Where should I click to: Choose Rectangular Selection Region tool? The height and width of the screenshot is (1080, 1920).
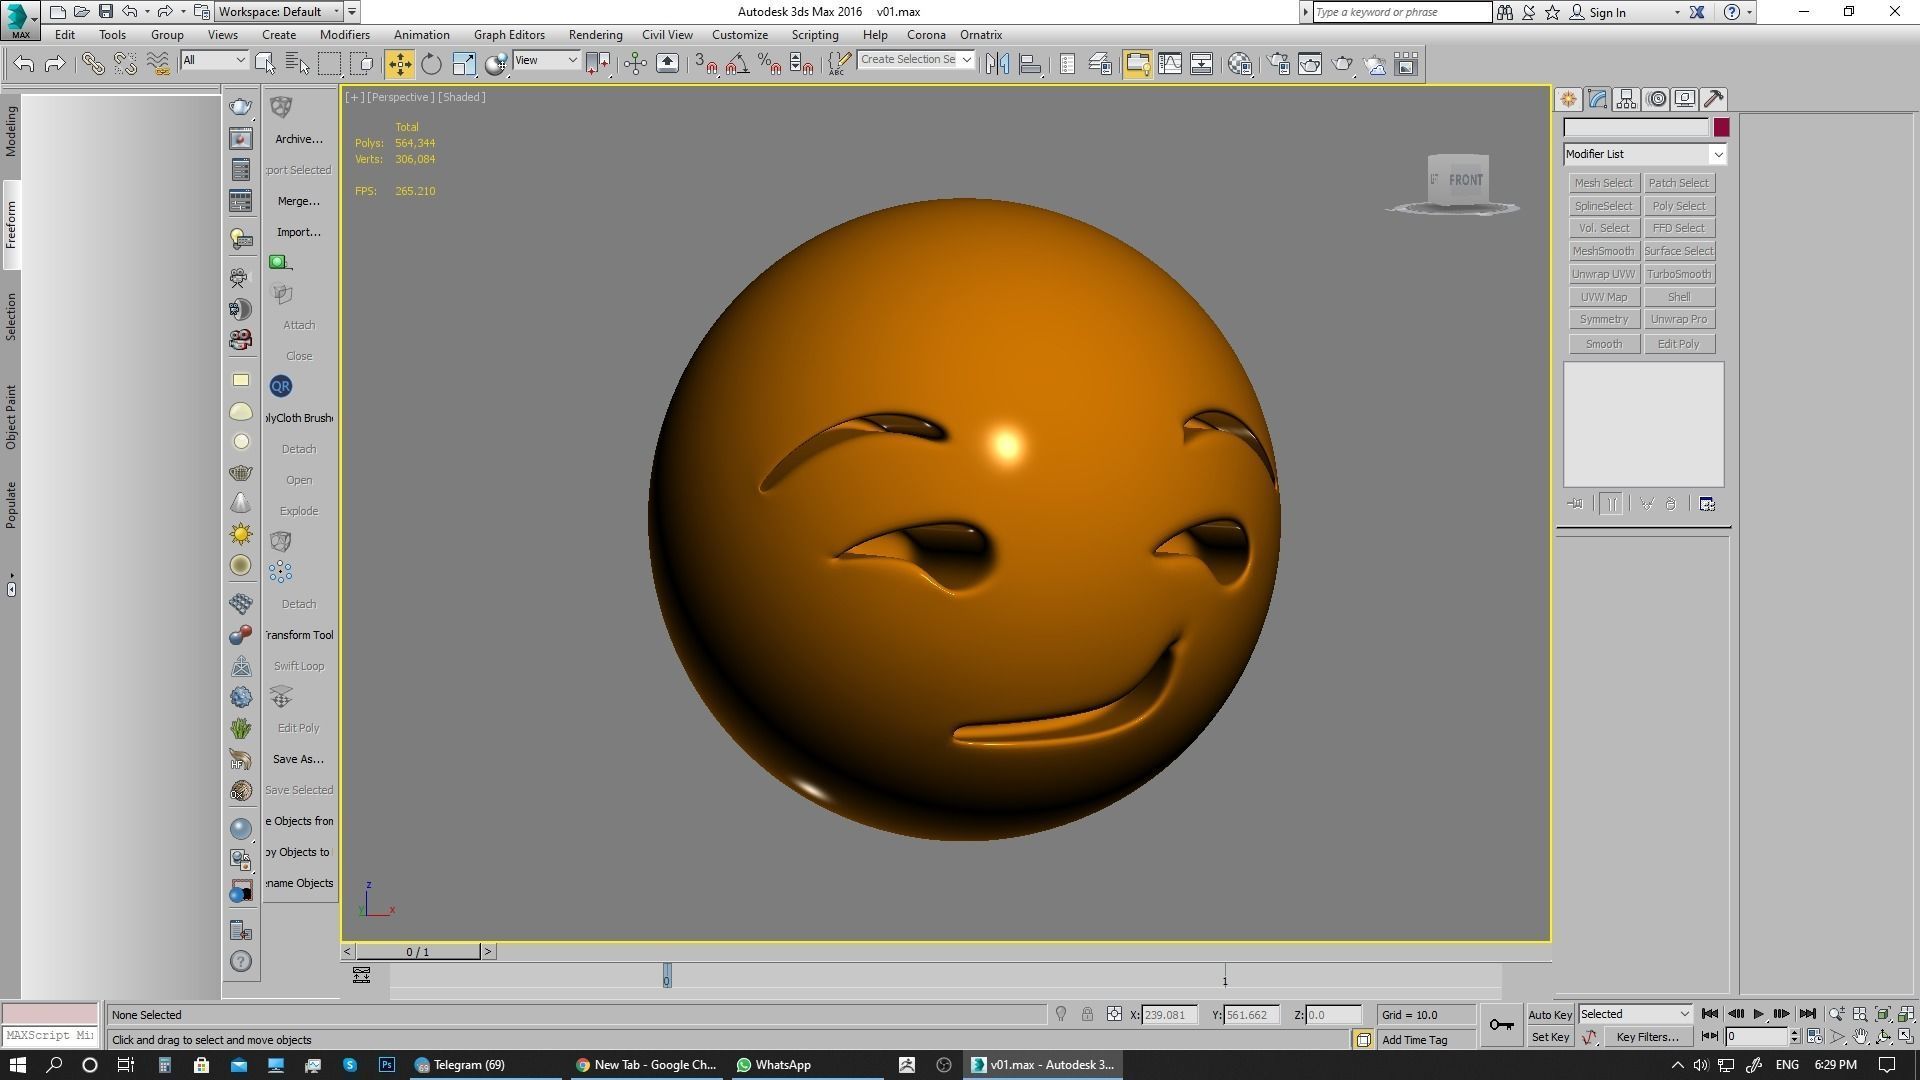pos(329,64)
